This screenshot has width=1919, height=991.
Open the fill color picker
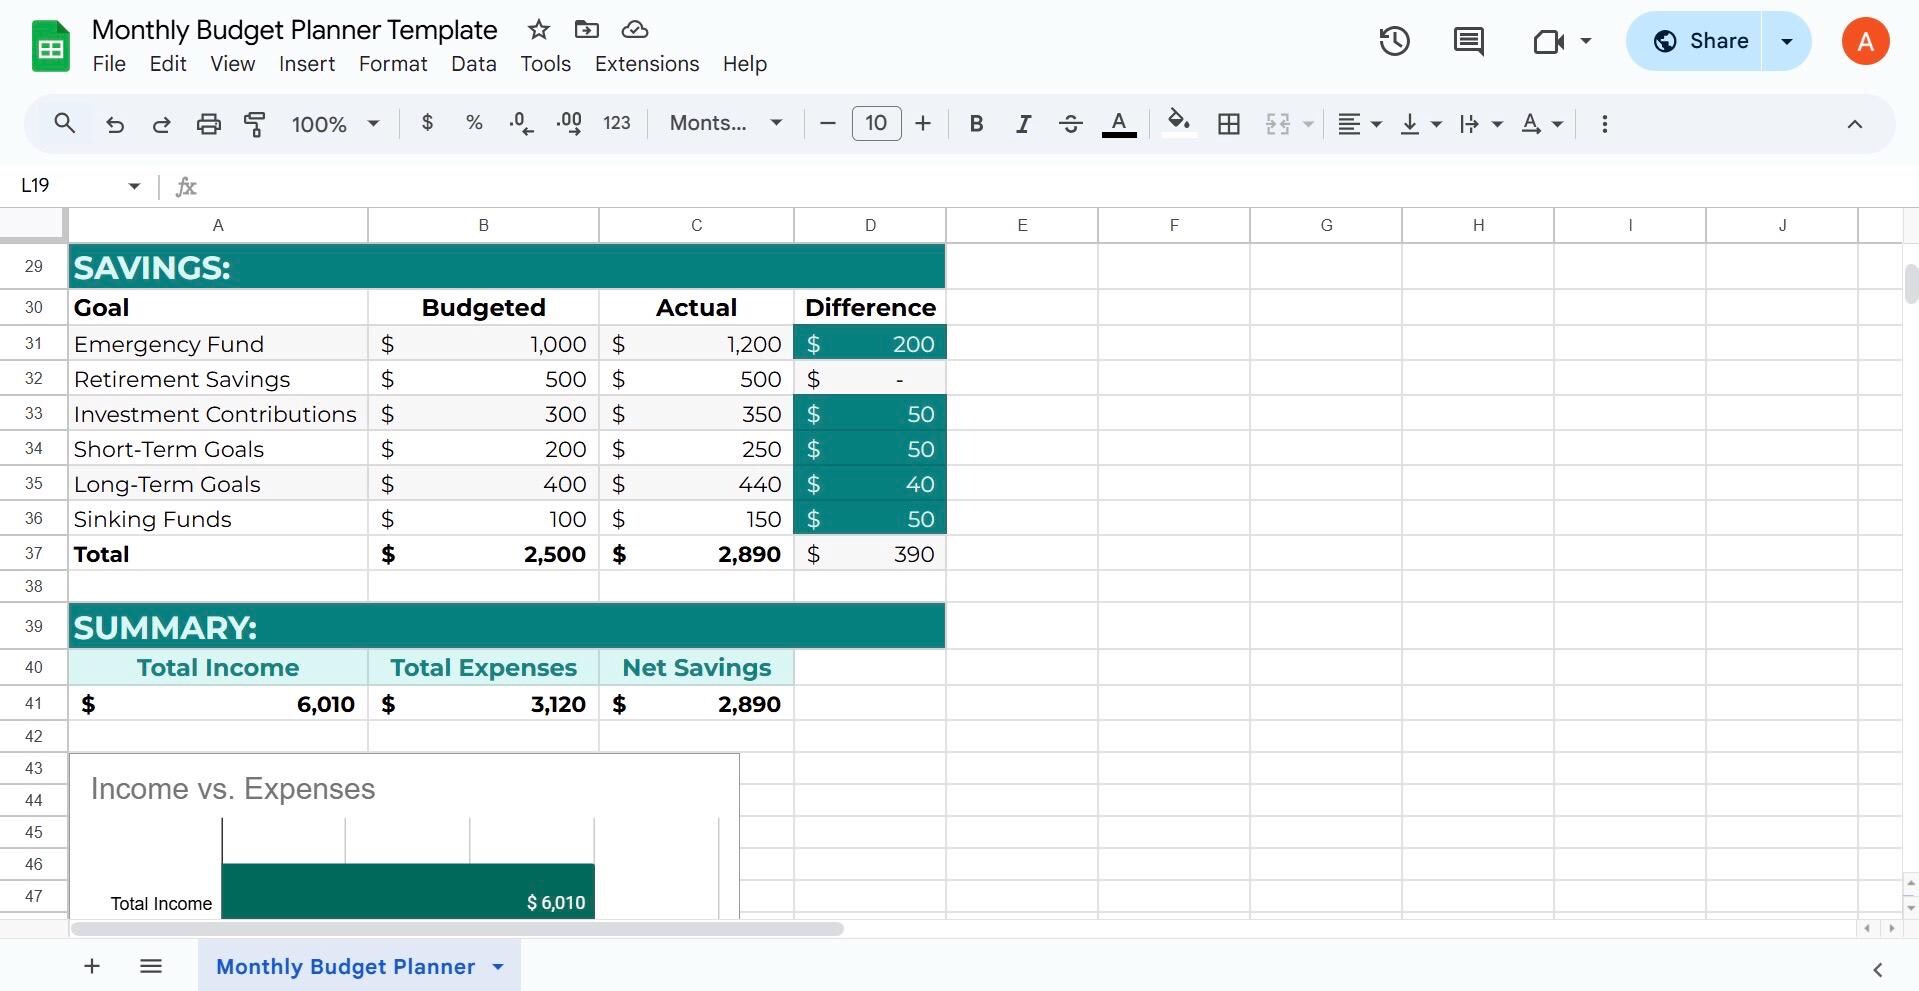pyautogui.click(x=1177, y=123)
